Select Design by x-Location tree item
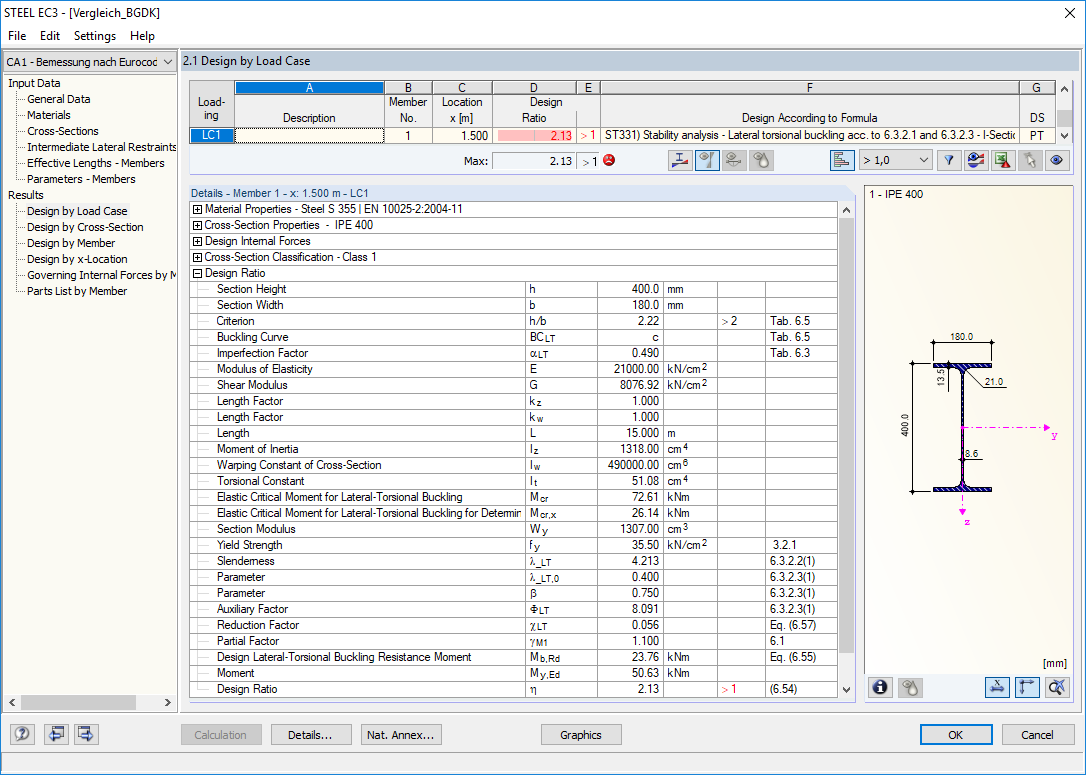Image resolution: width=1086 pixels, height=775 pixels. click(77, 259)
